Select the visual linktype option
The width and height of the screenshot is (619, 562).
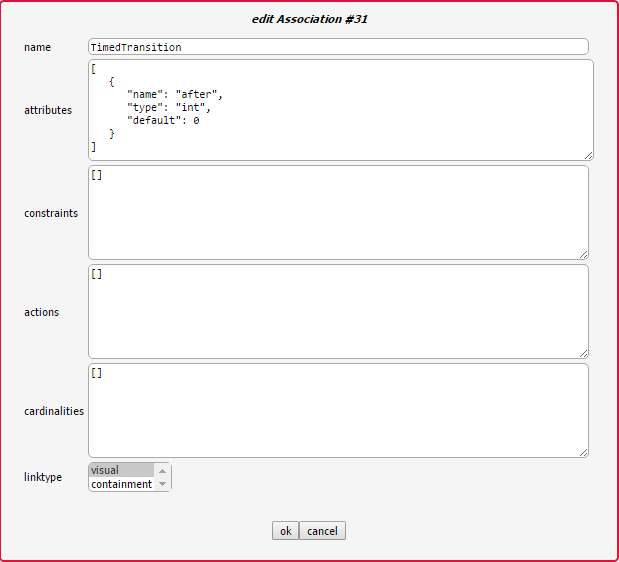120,470
